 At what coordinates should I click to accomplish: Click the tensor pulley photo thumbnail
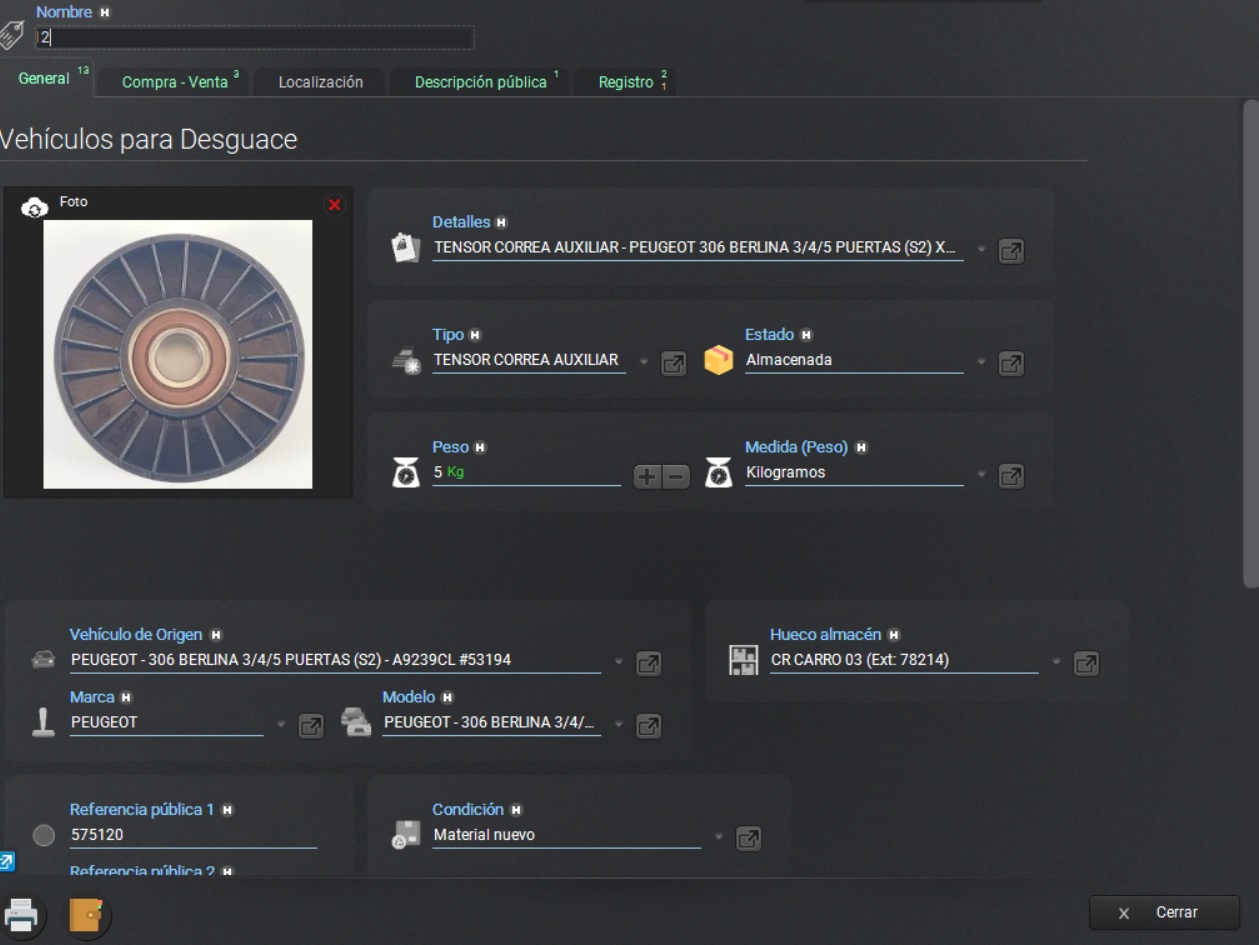pyautogui.click(x=178, y=354)
